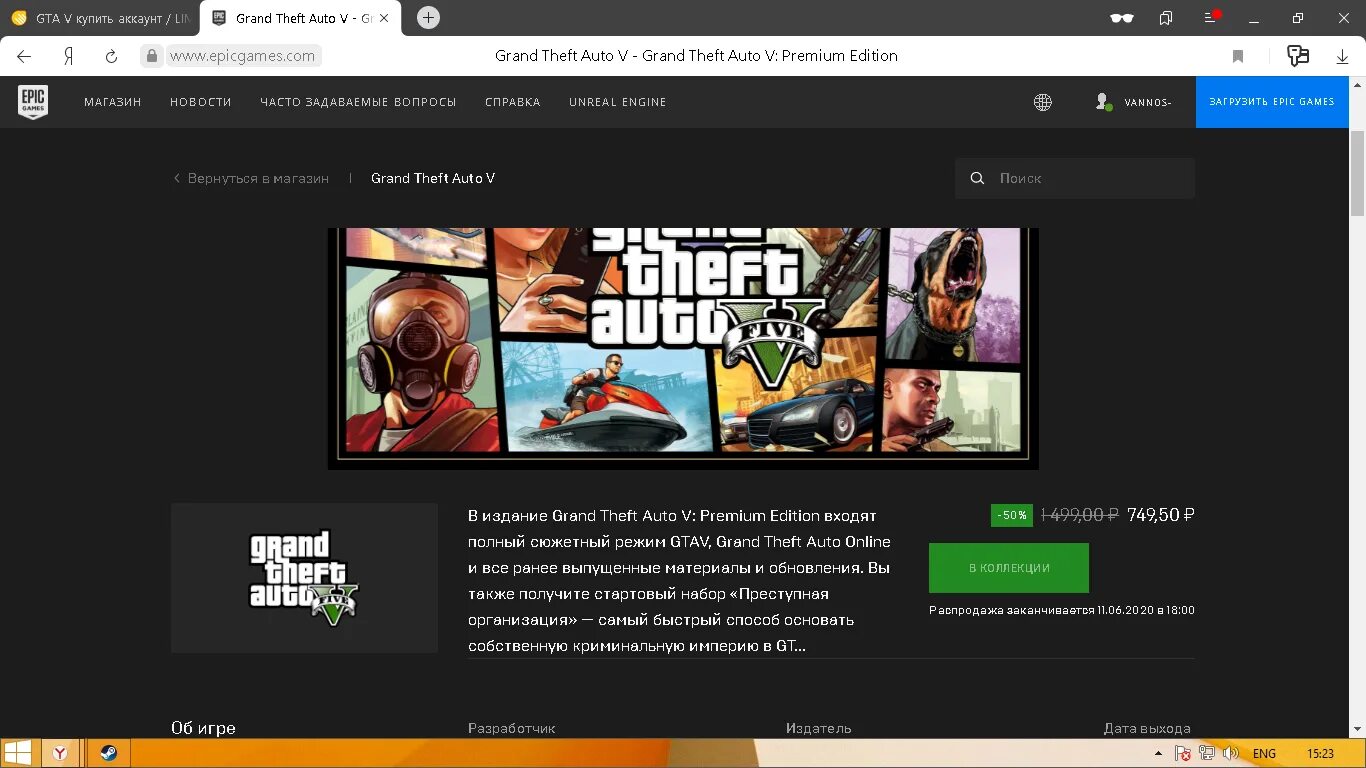Screen dimensions: 1366x768
Task: Click the Yandex Browser taskbar icon
Action: click(60, 753)
